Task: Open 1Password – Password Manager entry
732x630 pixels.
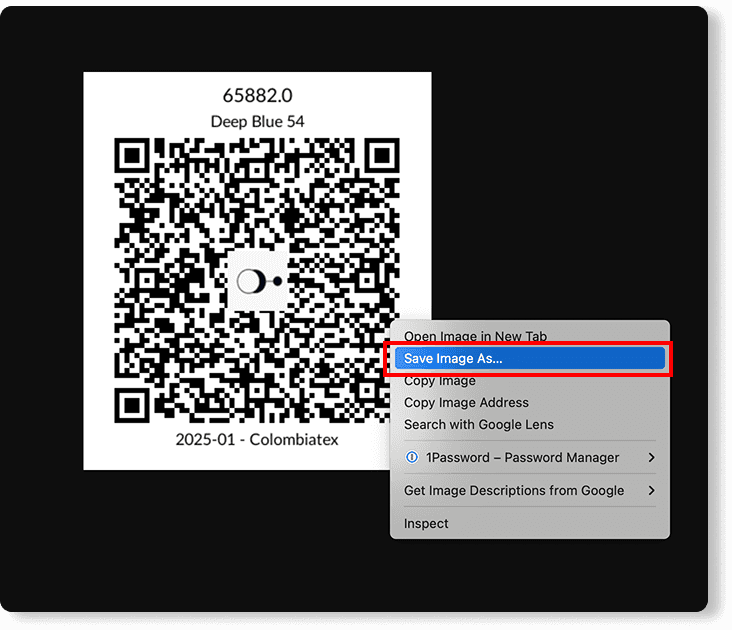Action: tap(529, 458)
